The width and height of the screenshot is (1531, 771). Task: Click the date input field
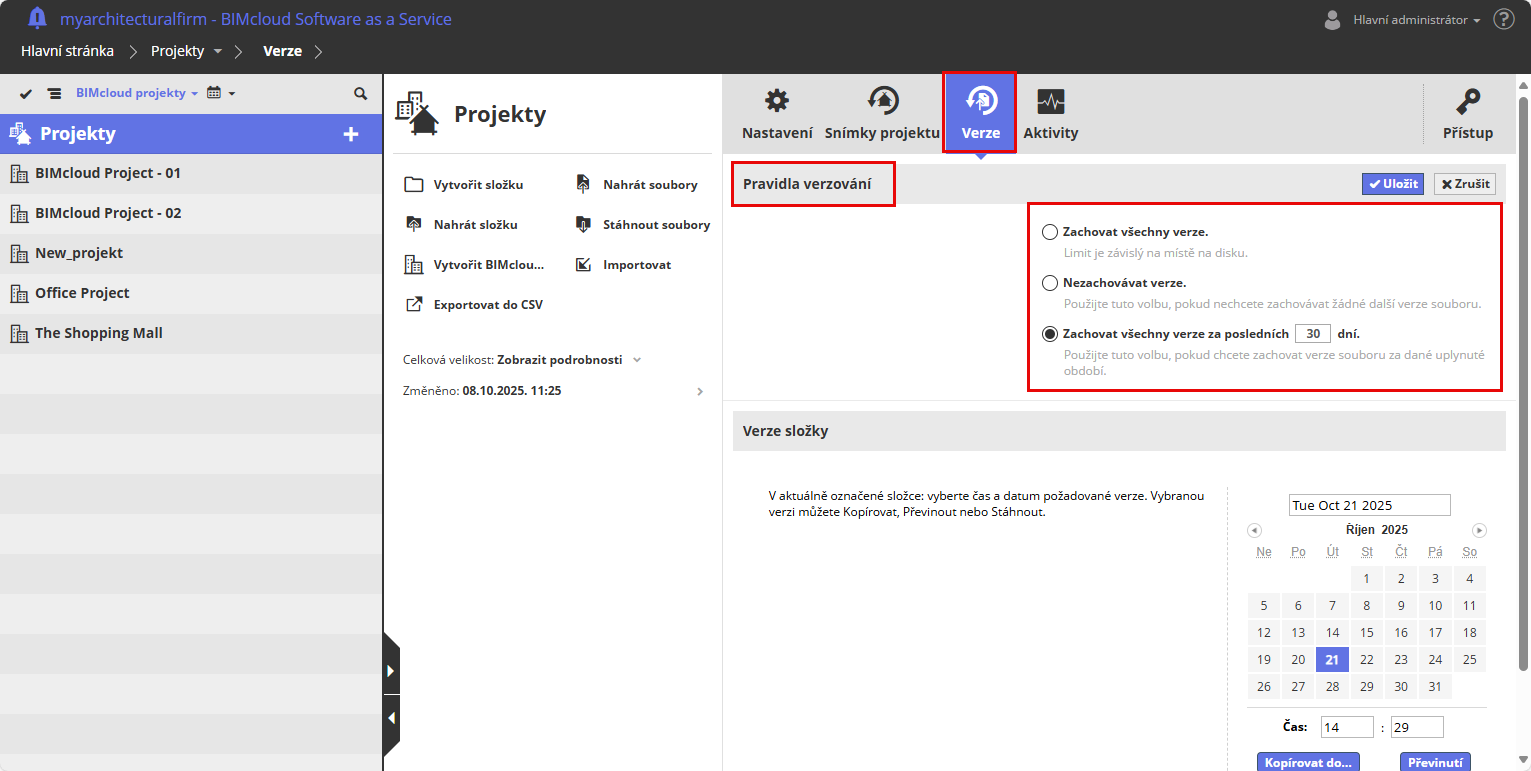(x=1369, y=505)
